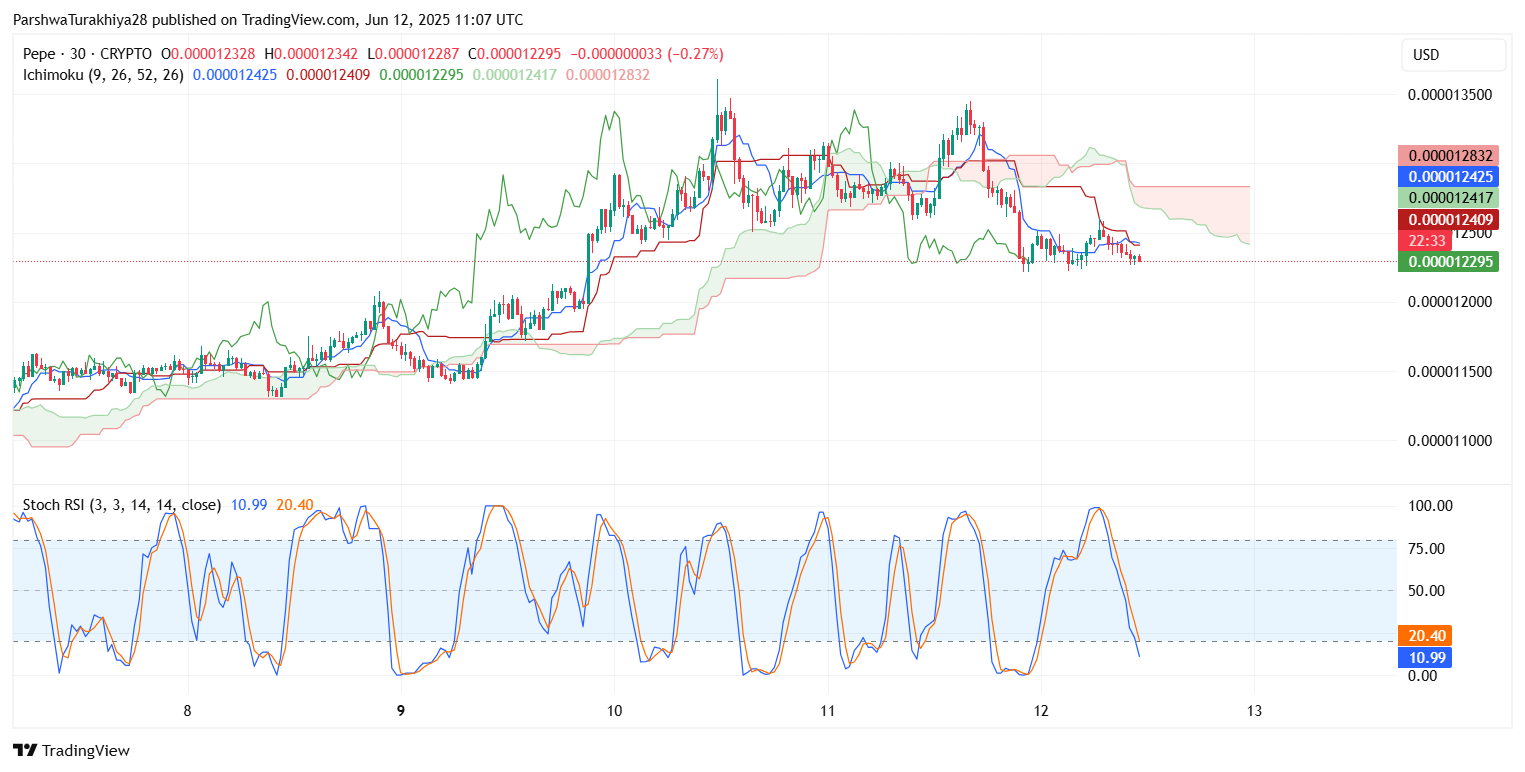Screen dimensions: 1525x772
Task: Click the light green 0.000012417 price axis label
Action: pyautogui.click(x=1450, y=198)
